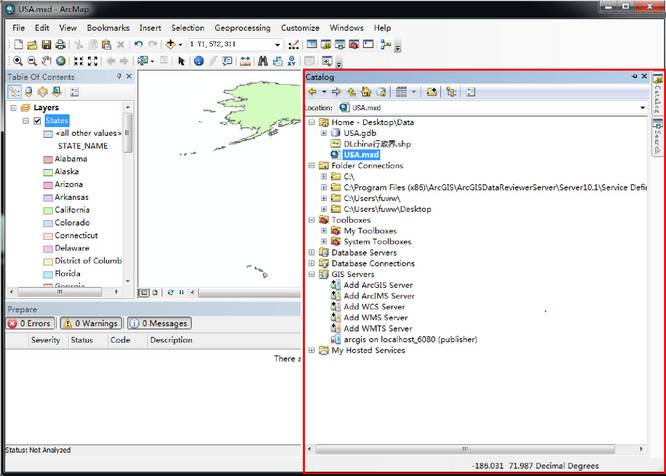The image size is (666, 476).
Task: Open the Geoprocessing menu
Action: (243, 28)
